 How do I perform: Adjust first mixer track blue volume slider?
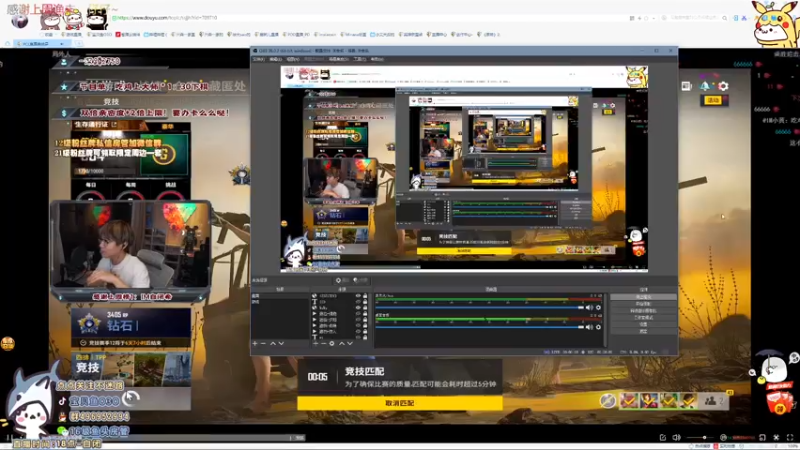[480, 308]
